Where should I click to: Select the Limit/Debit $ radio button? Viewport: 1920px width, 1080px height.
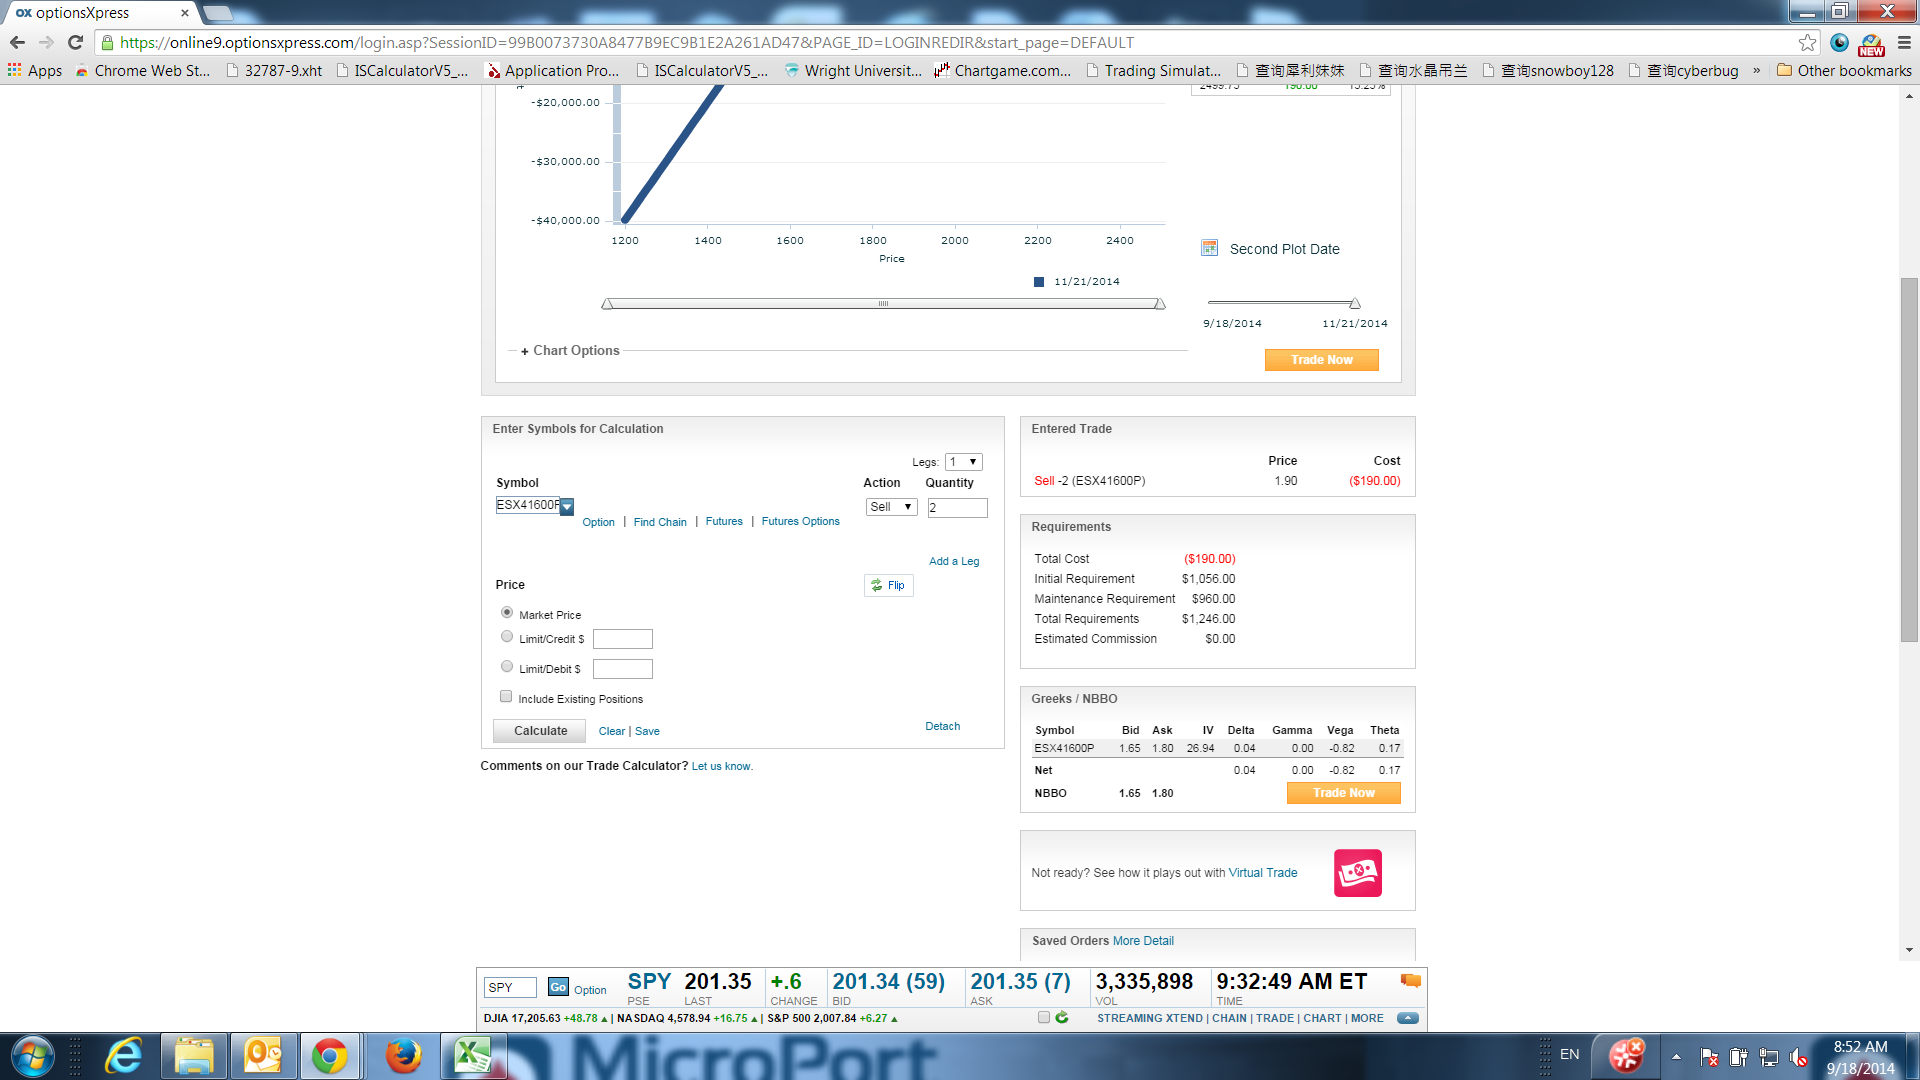tap(507, 667)
